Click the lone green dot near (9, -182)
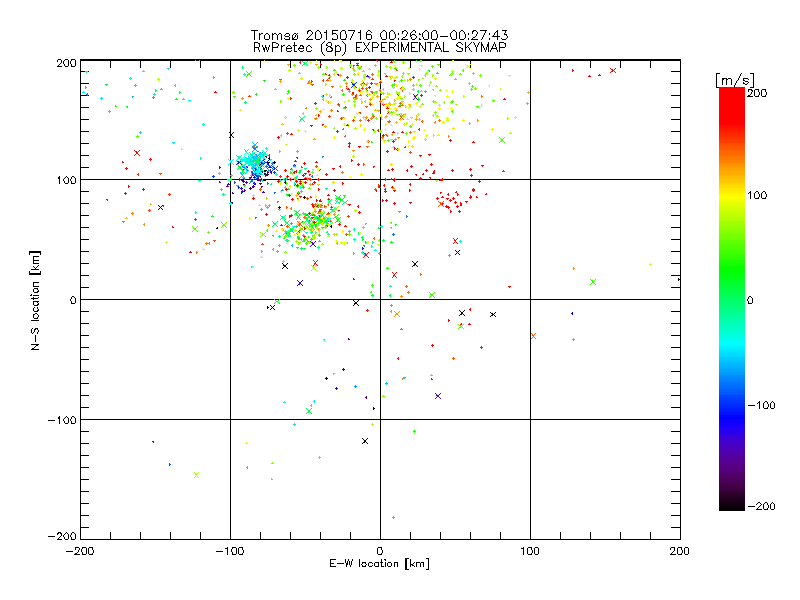Image resolution: width=800 pixels, height=600 pixels. click(393, 517)
